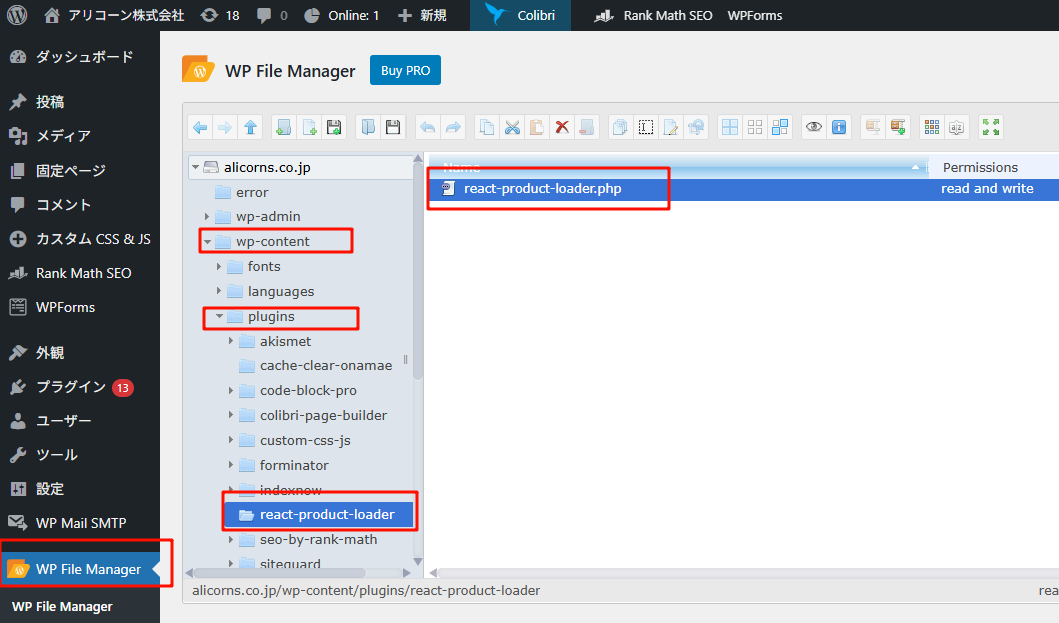Click the Colibri link in admin bar
This screenshot has height=623, width=1059.
point(520,15)
